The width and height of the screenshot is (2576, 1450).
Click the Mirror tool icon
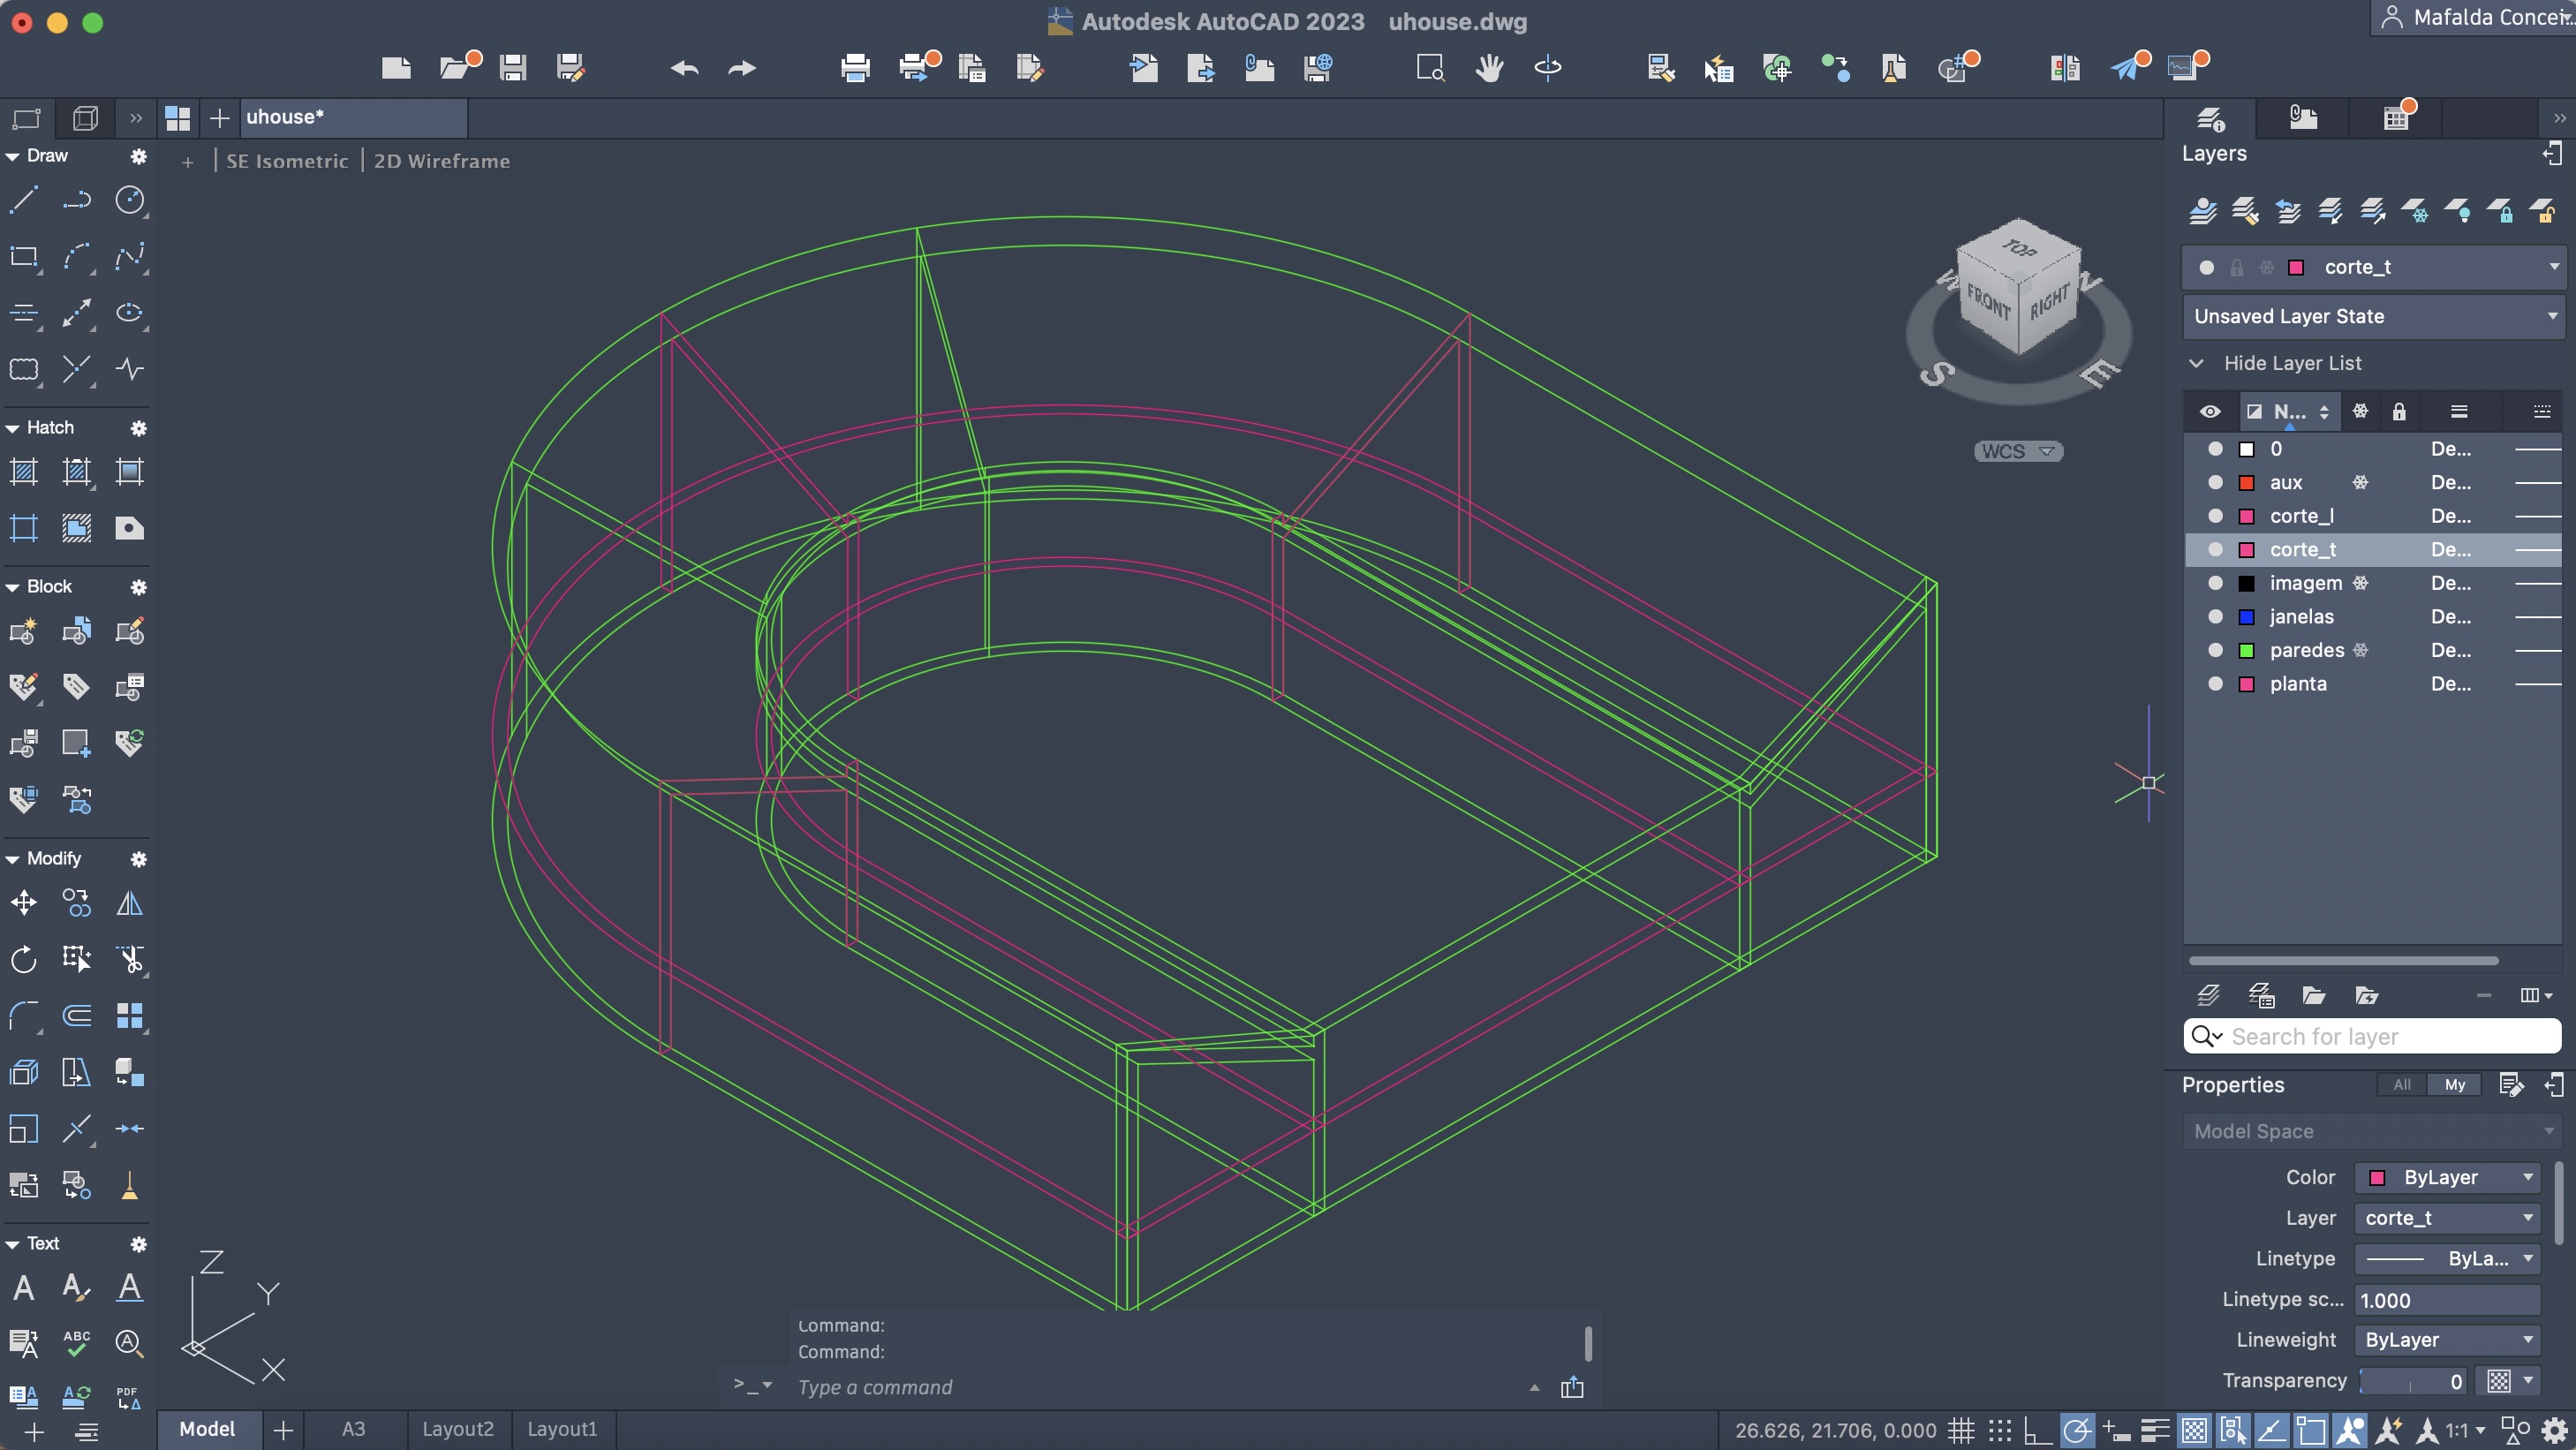tap(129, 904)
